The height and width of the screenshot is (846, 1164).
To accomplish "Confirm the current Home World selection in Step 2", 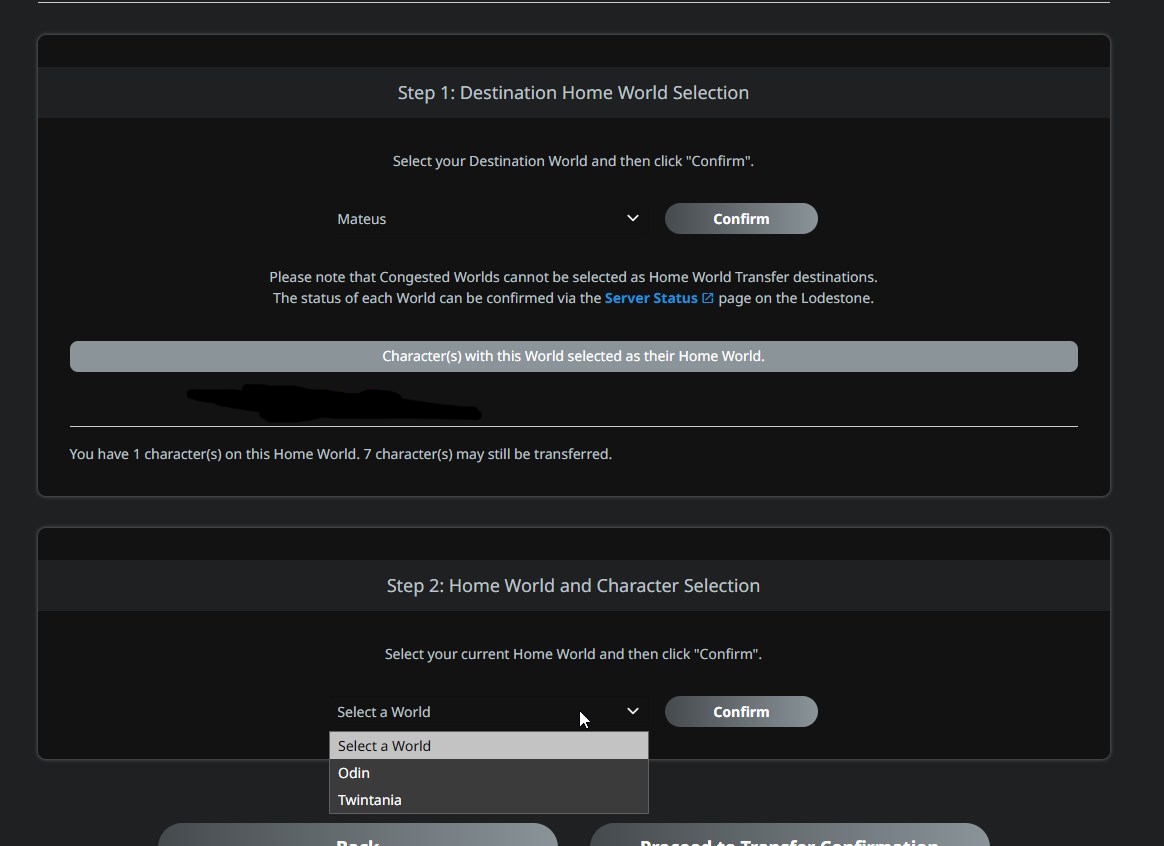I will [x=741, y=712].
